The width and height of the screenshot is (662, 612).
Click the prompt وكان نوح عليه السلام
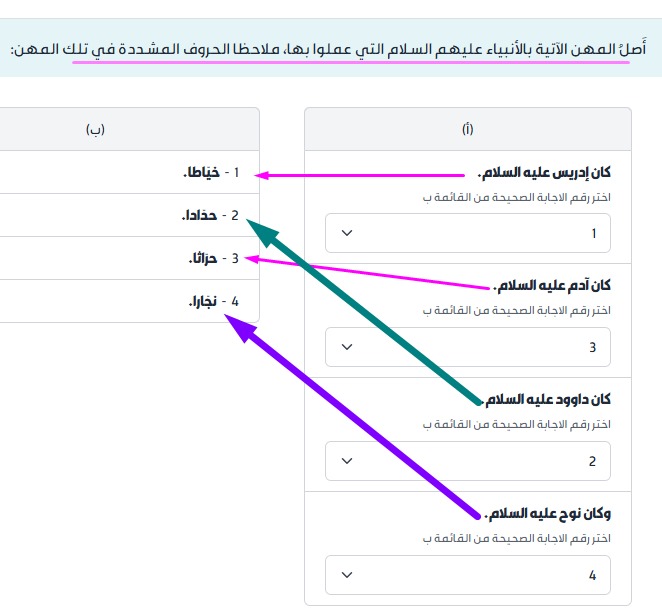[x=548, y=514]
